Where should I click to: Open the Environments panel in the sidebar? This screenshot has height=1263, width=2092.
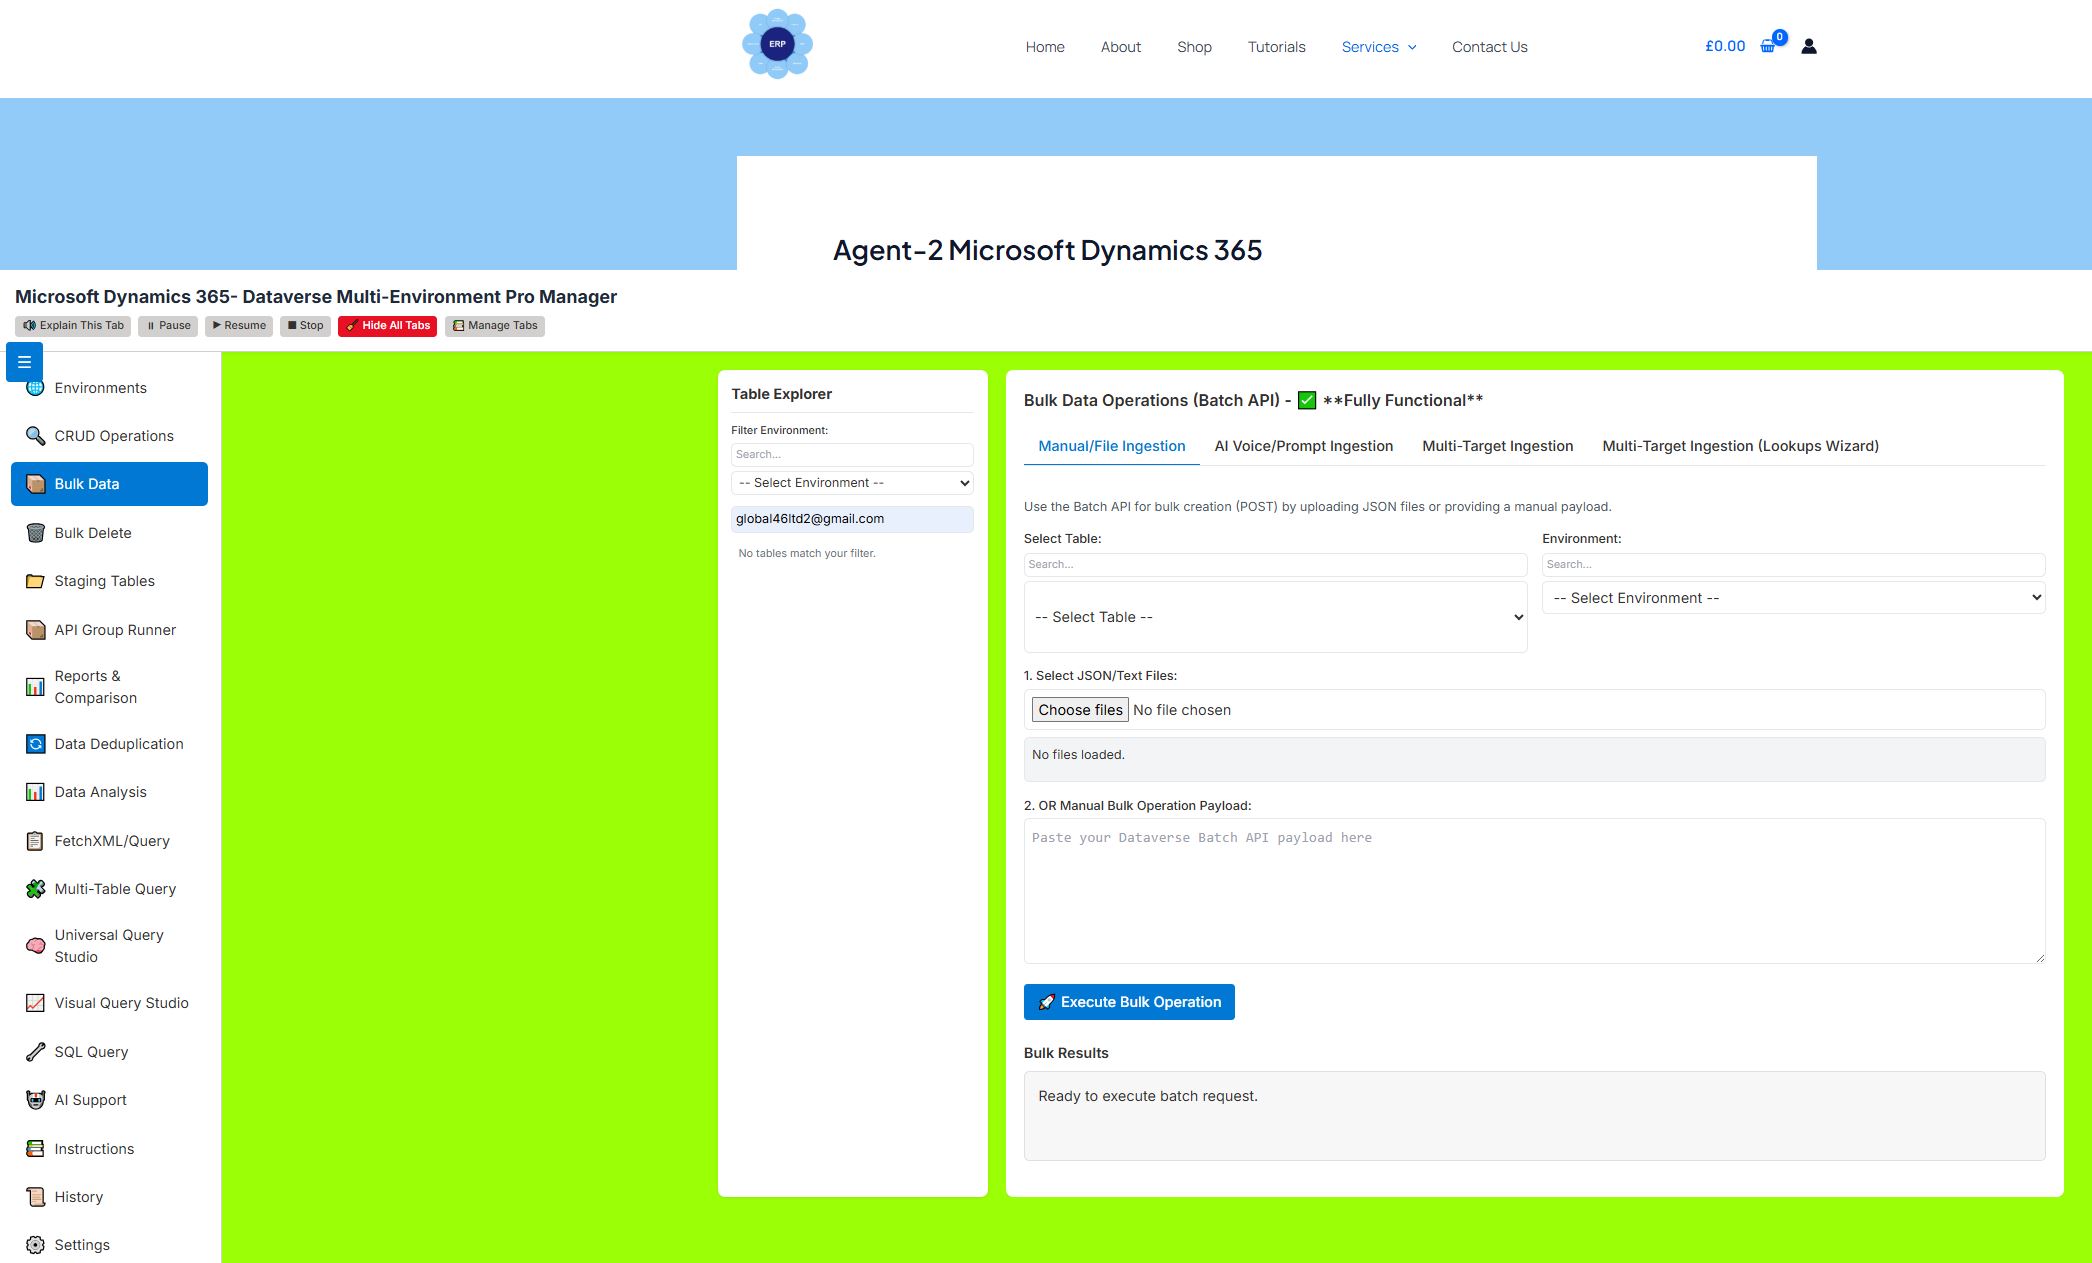100,387
